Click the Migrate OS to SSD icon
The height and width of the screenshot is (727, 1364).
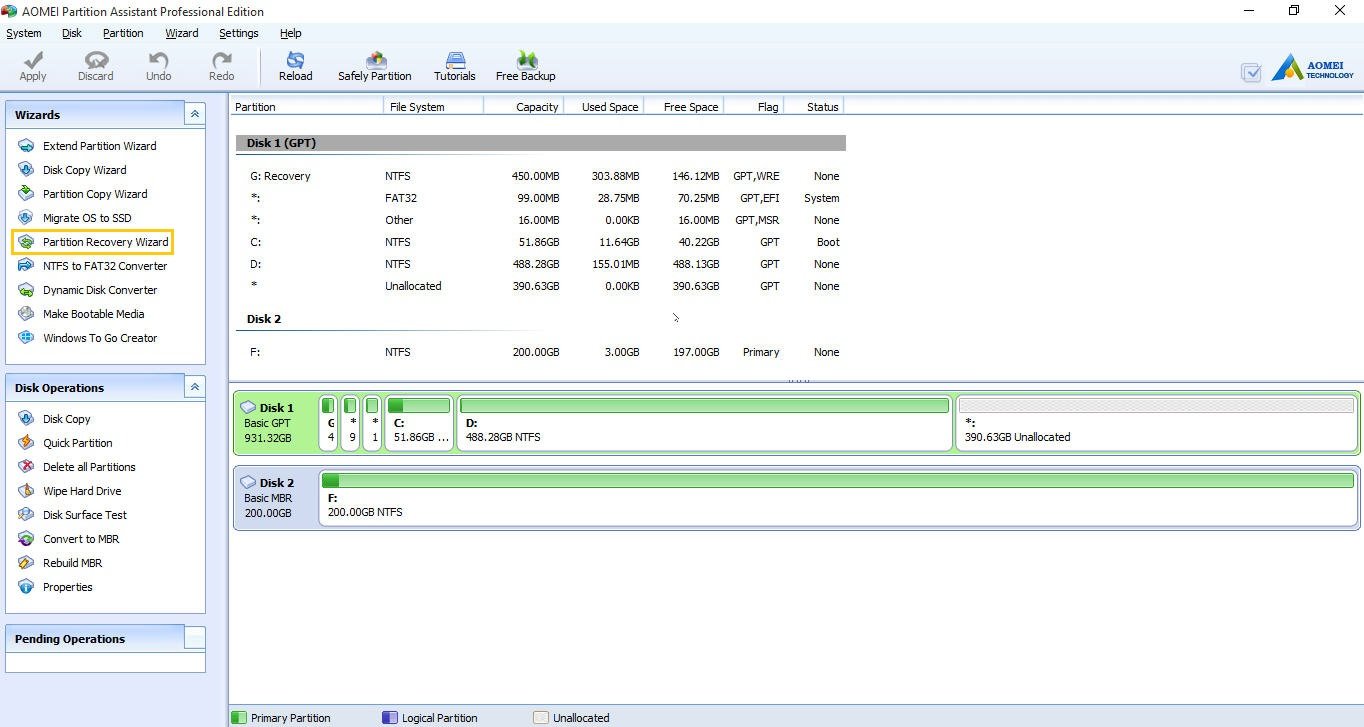[x=26, y=218]
